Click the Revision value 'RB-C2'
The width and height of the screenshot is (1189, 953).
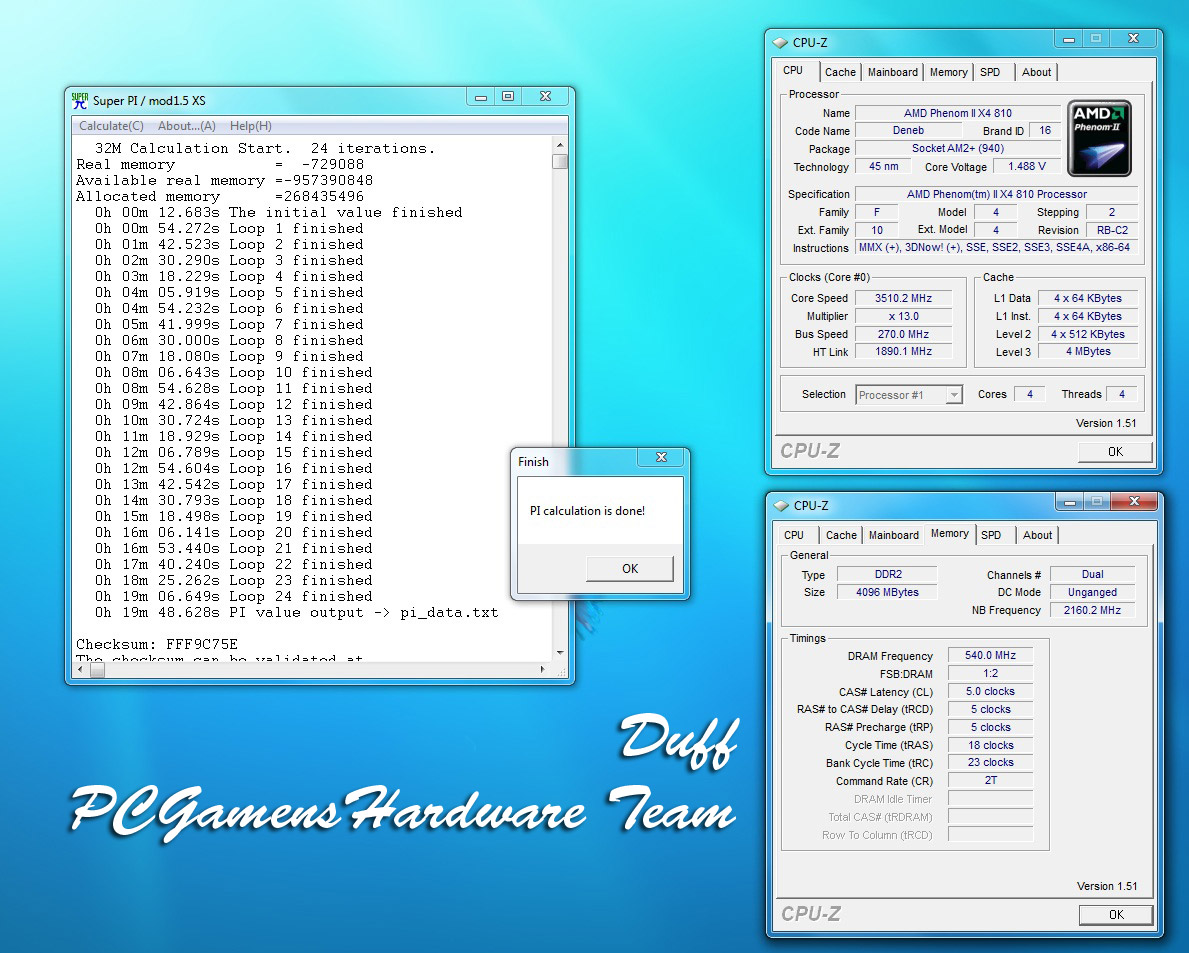1112,230
